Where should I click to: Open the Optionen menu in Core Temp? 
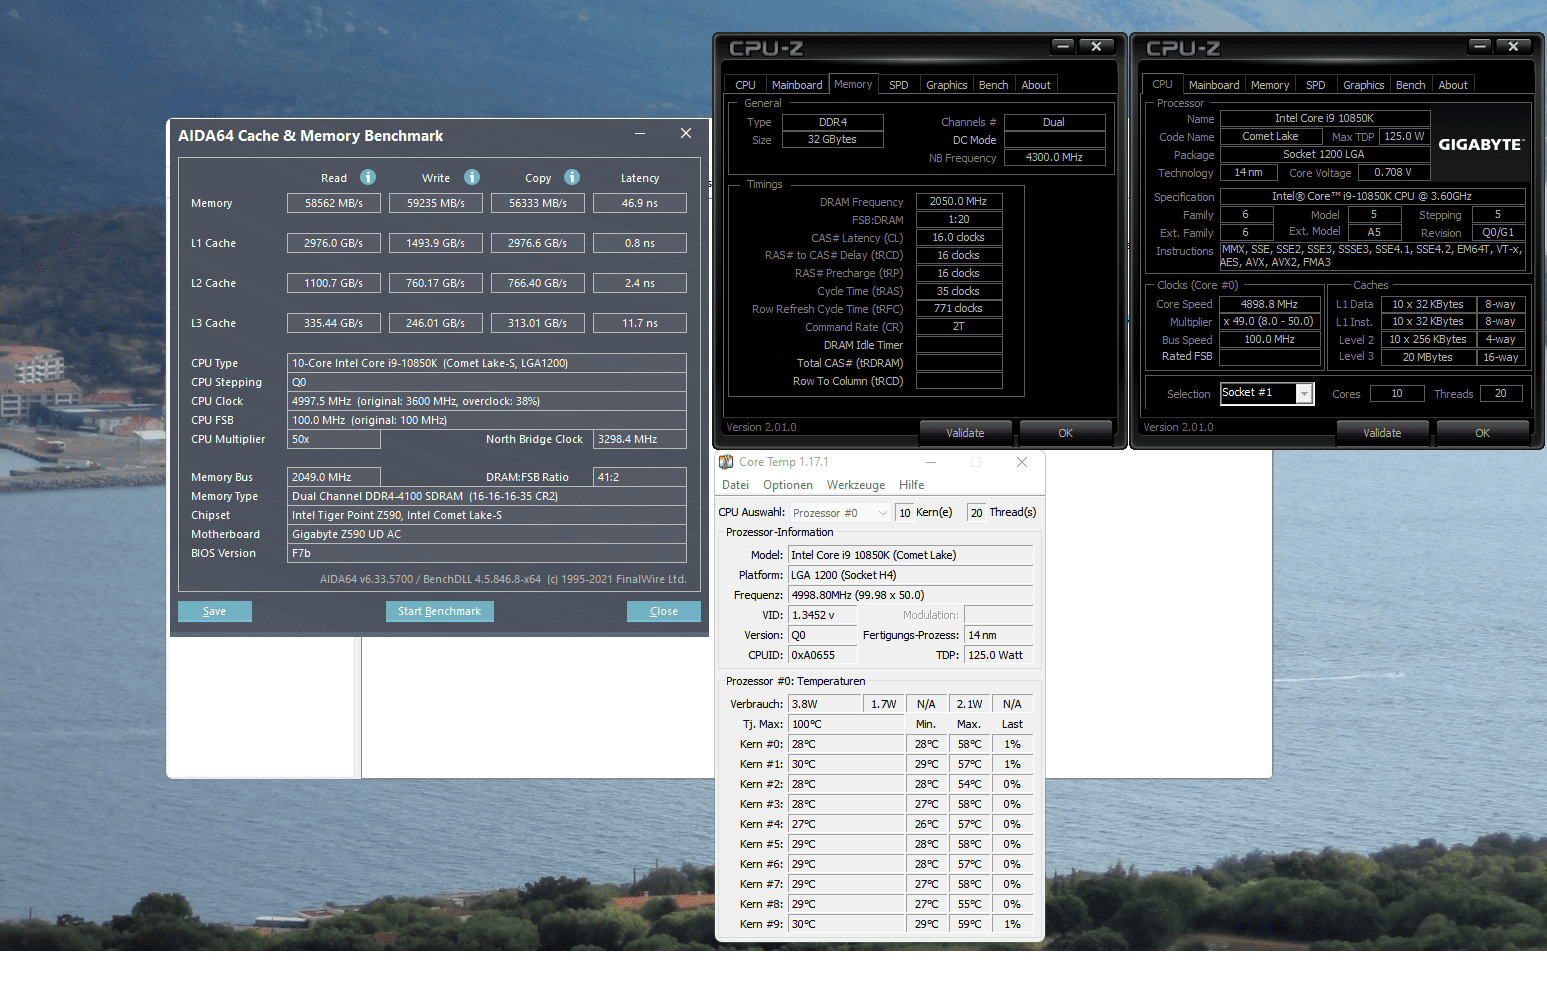click(x=788, y=485)
